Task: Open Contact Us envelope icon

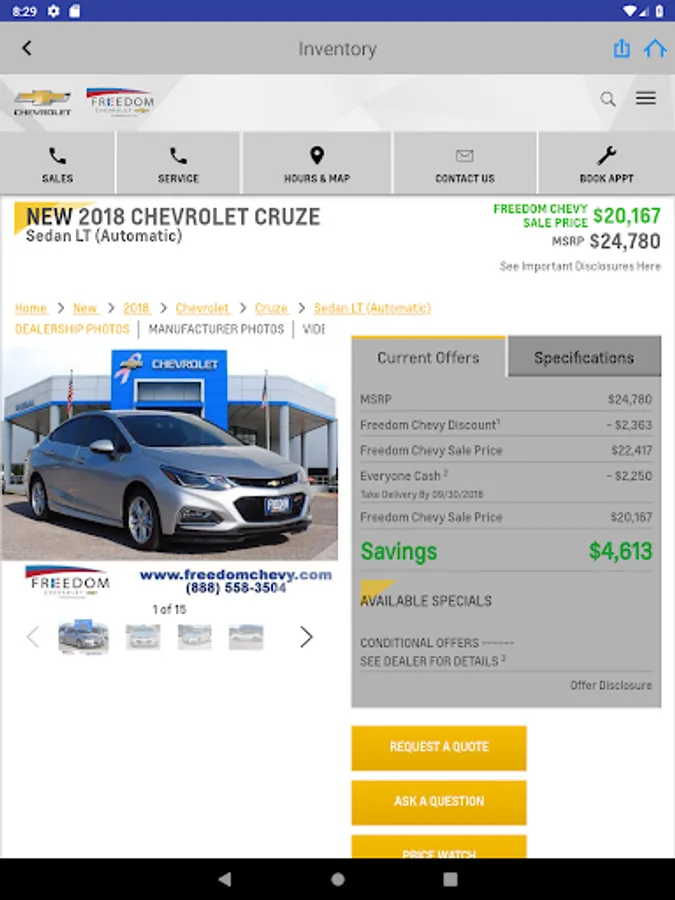Action: tap(464, 156)
